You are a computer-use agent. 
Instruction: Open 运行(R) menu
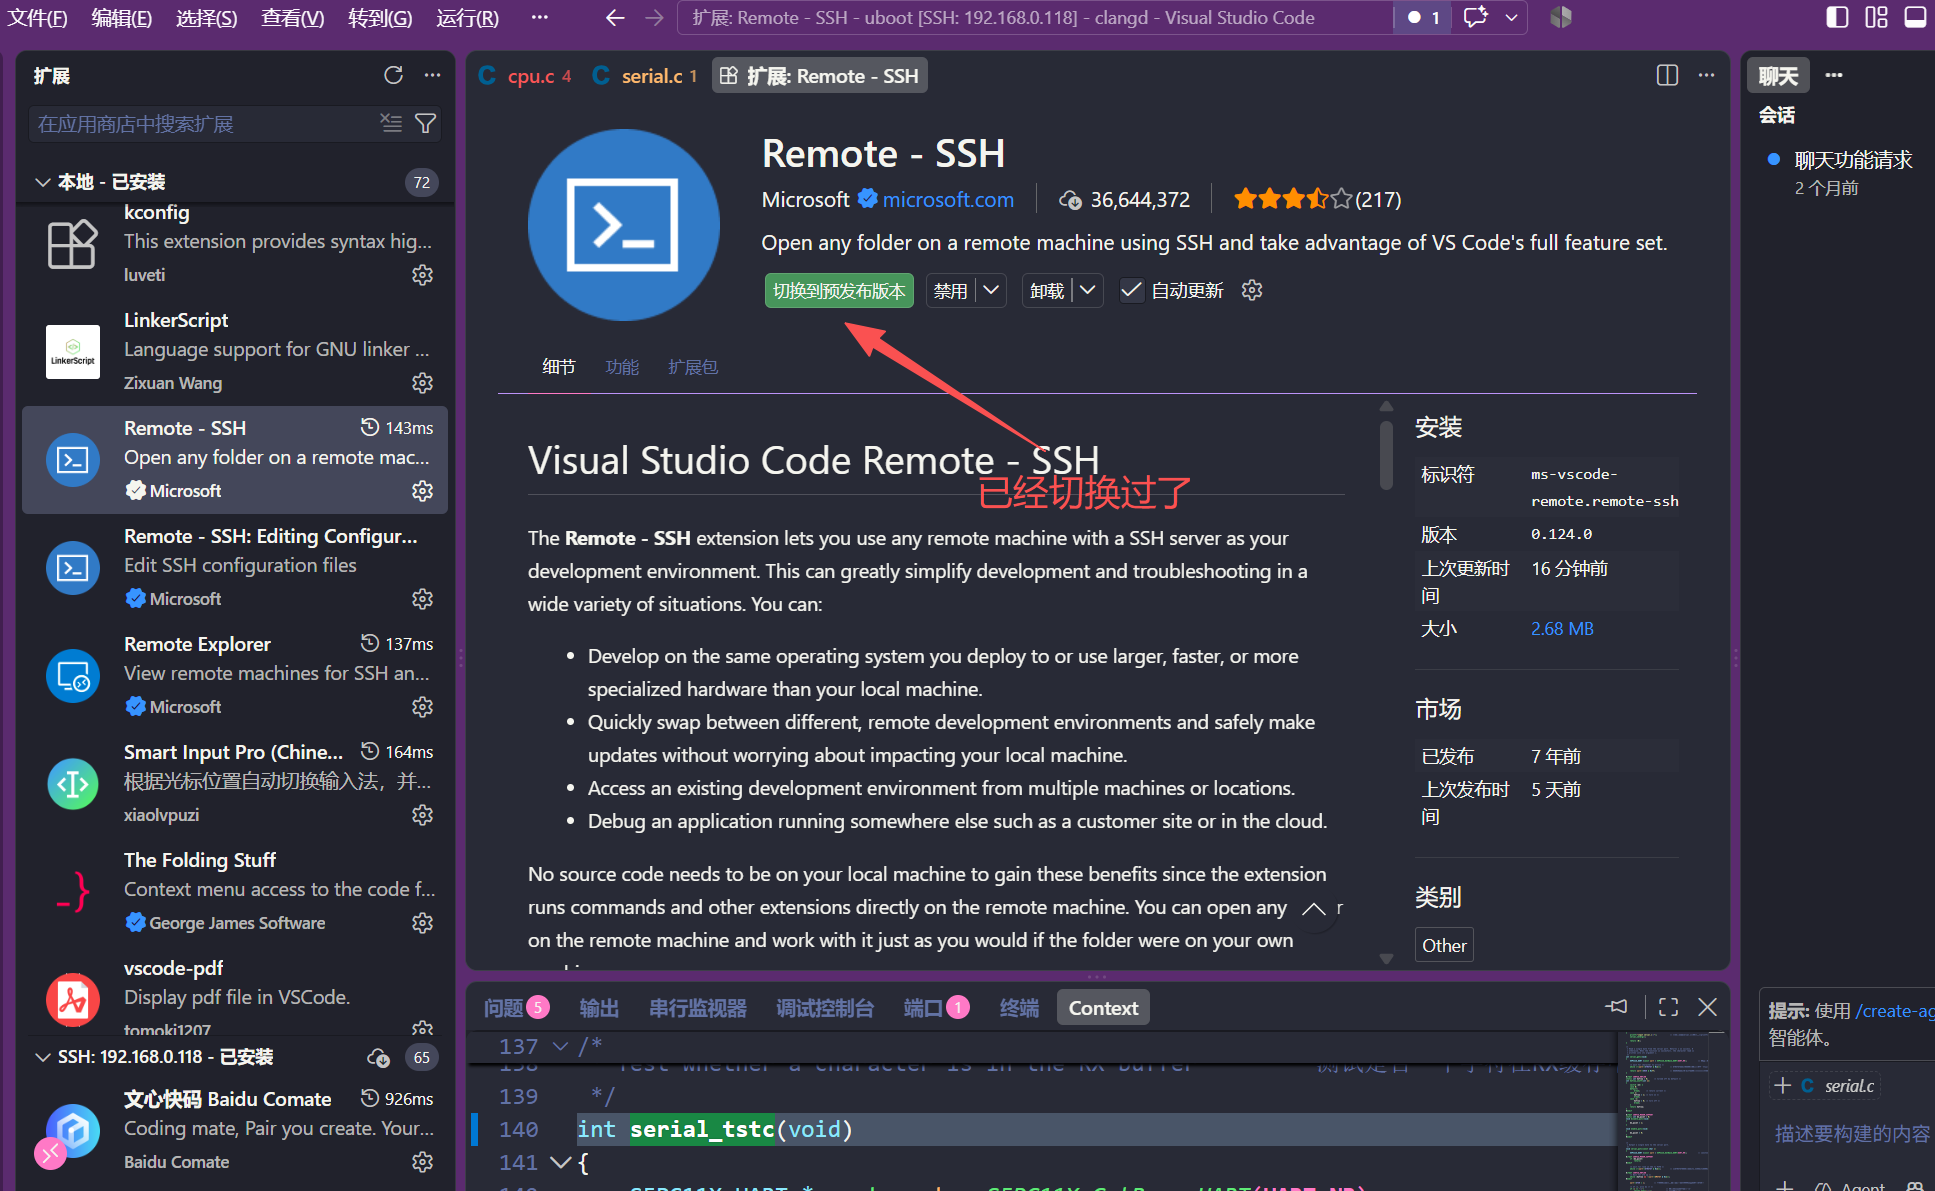point(467,17)
